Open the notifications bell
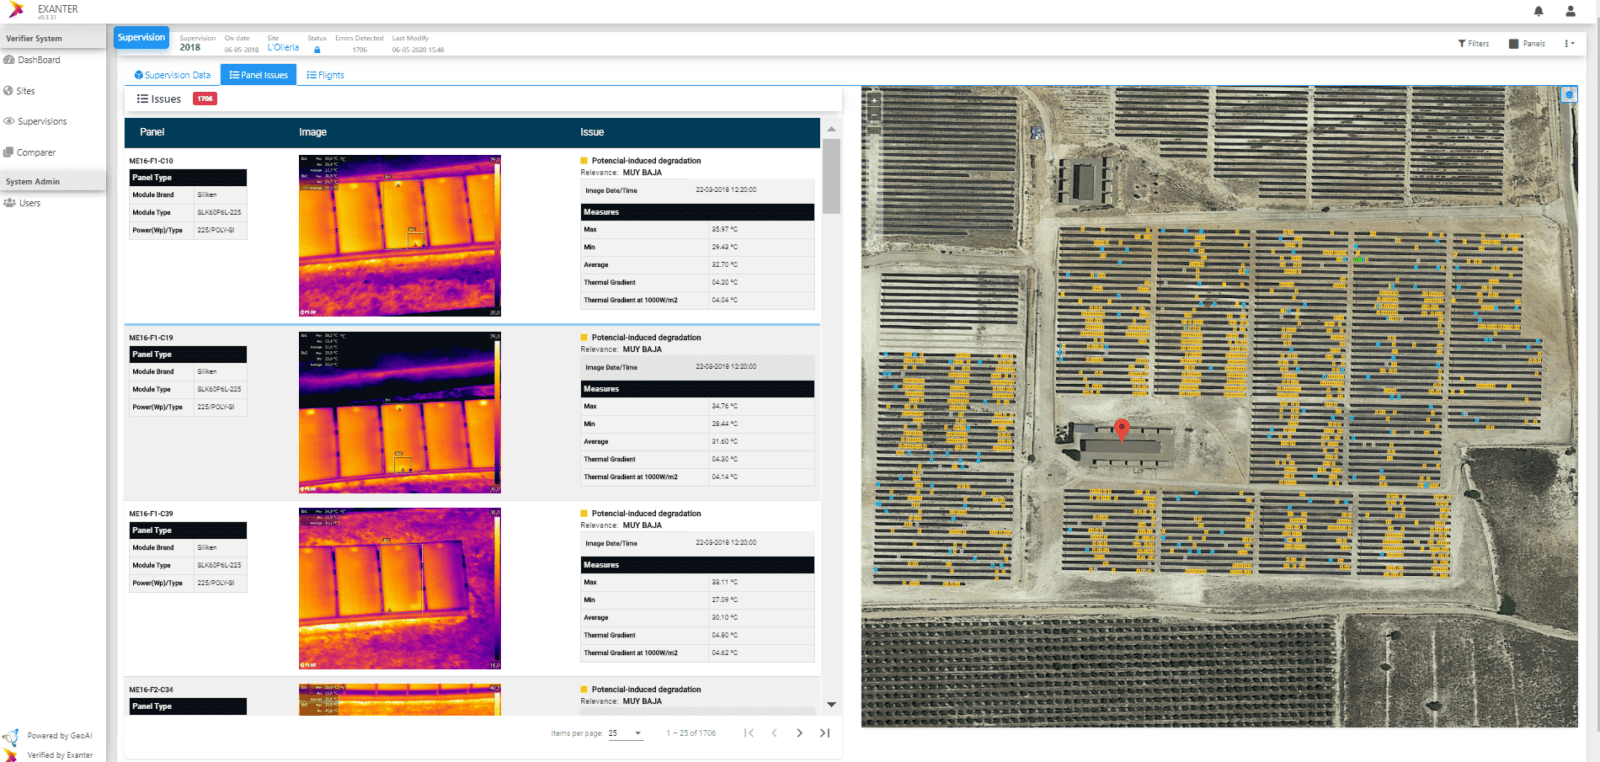 coord(1539,11)
